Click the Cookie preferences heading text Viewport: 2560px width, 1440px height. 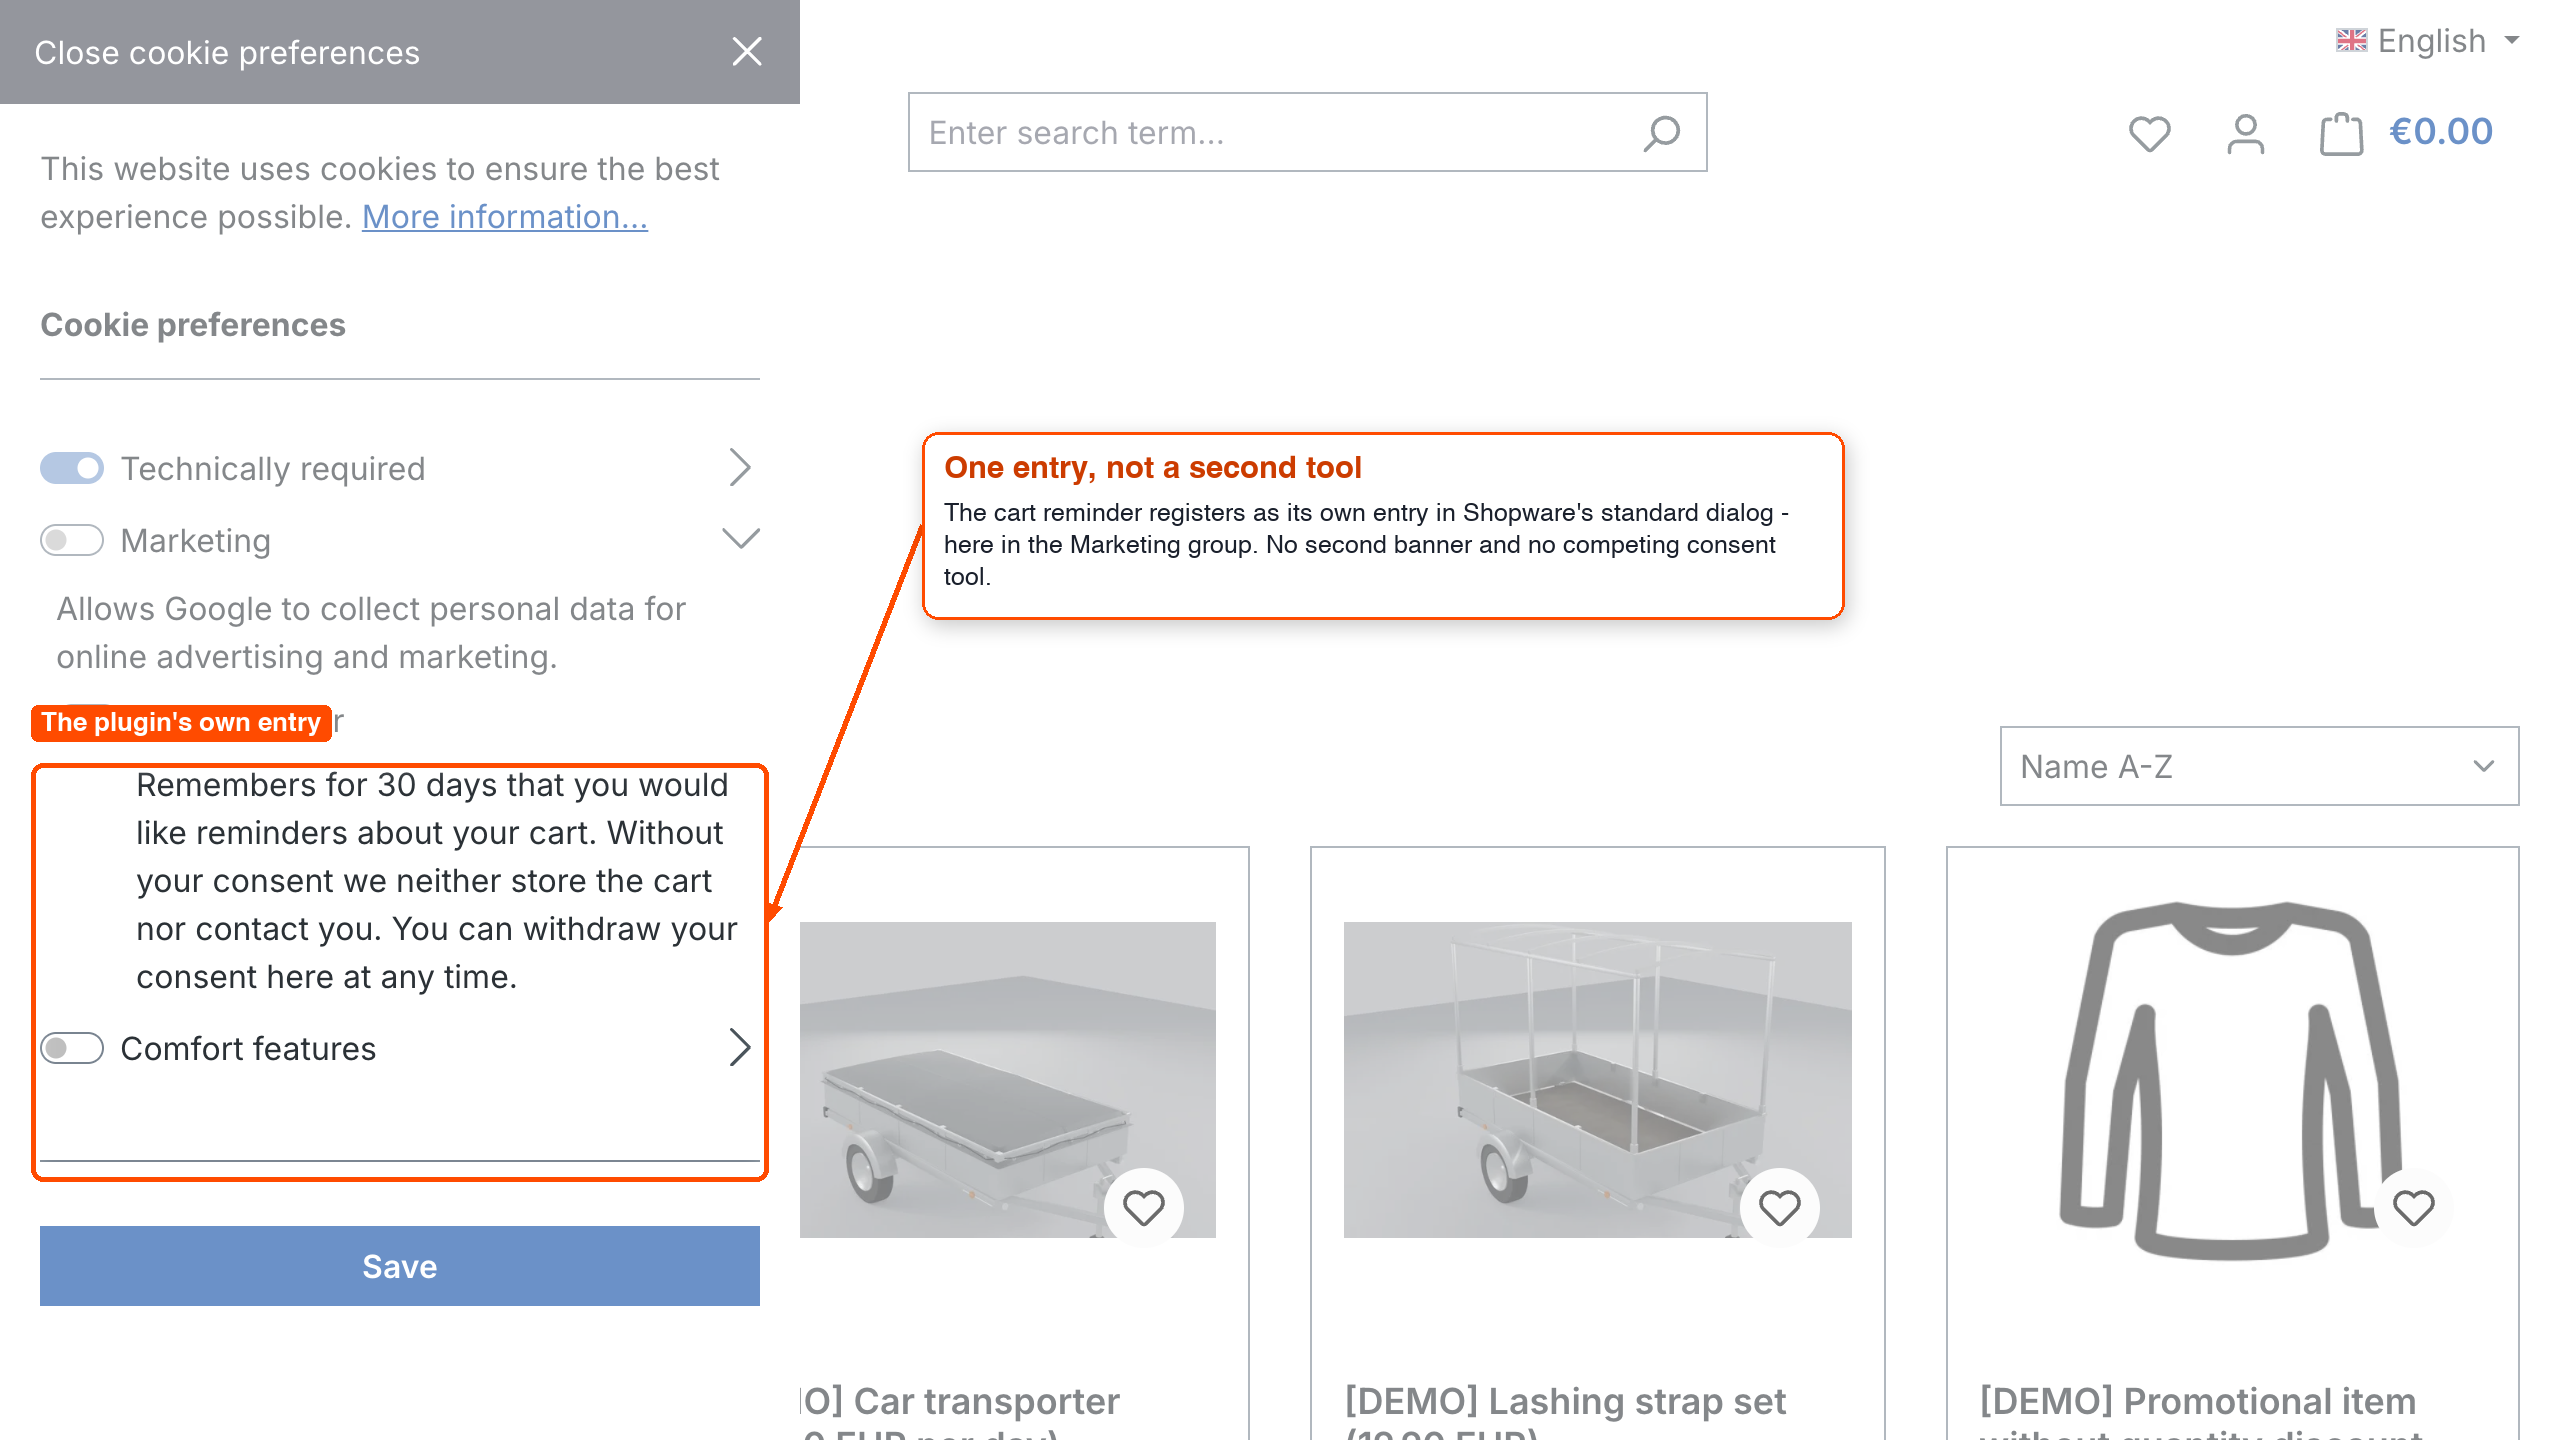(193, 325)
